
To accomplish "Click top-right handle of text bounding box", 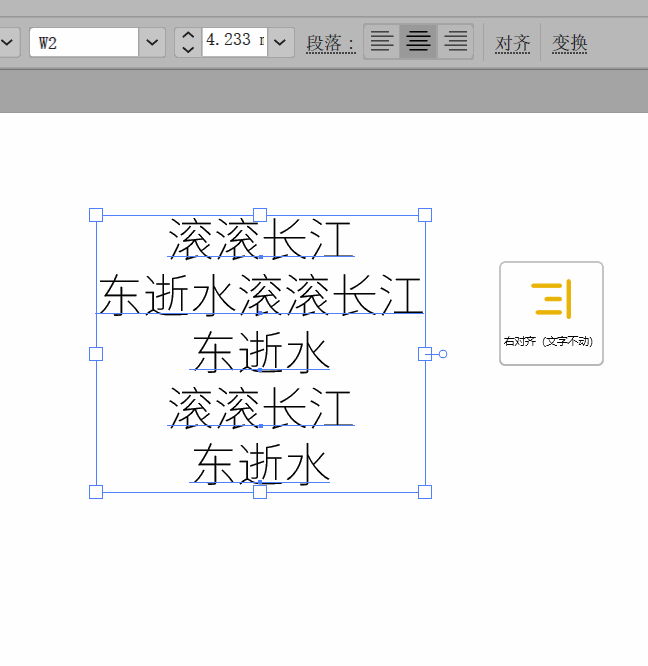I will [425, 215].
